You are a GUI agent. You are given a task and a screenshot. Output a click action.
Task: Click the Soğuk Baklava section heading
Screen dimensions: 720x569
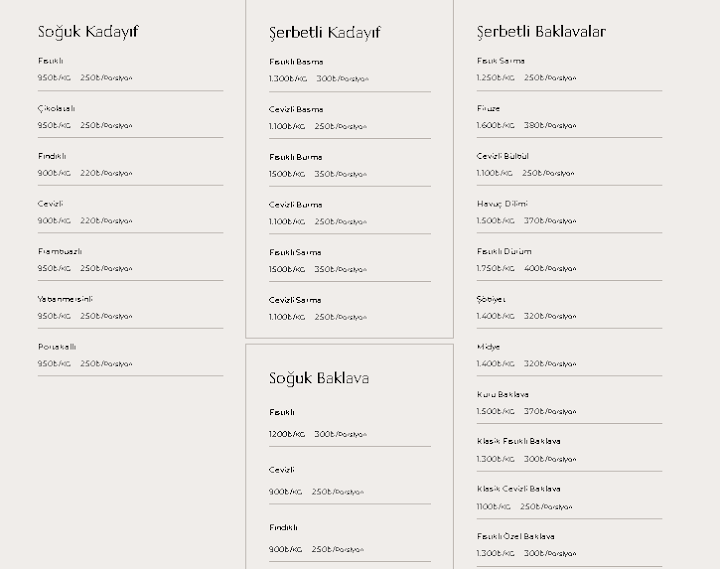click(319, 378)
